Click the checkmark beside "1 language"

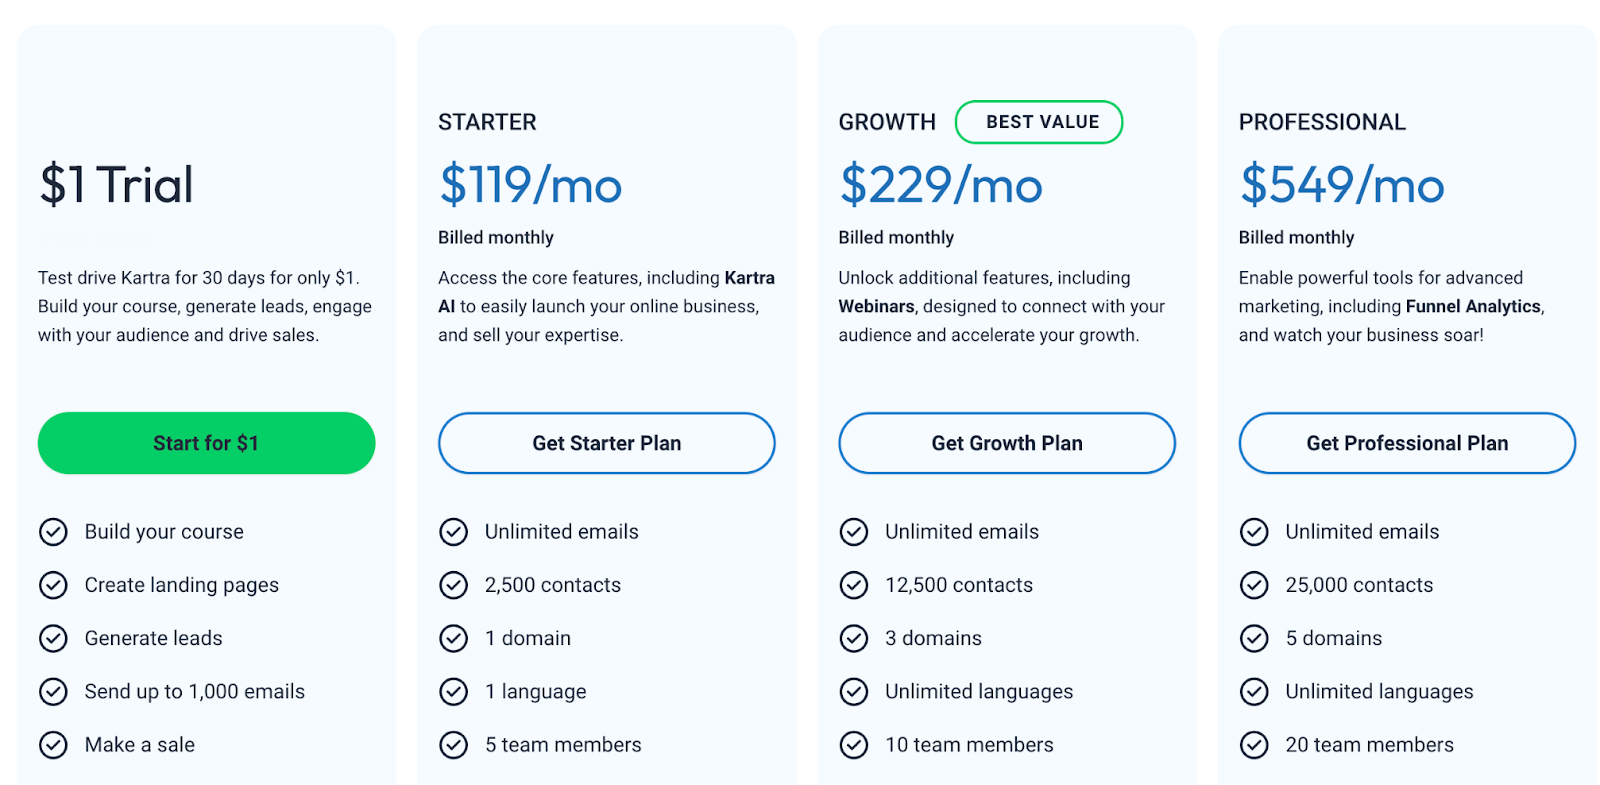point(454,691)
